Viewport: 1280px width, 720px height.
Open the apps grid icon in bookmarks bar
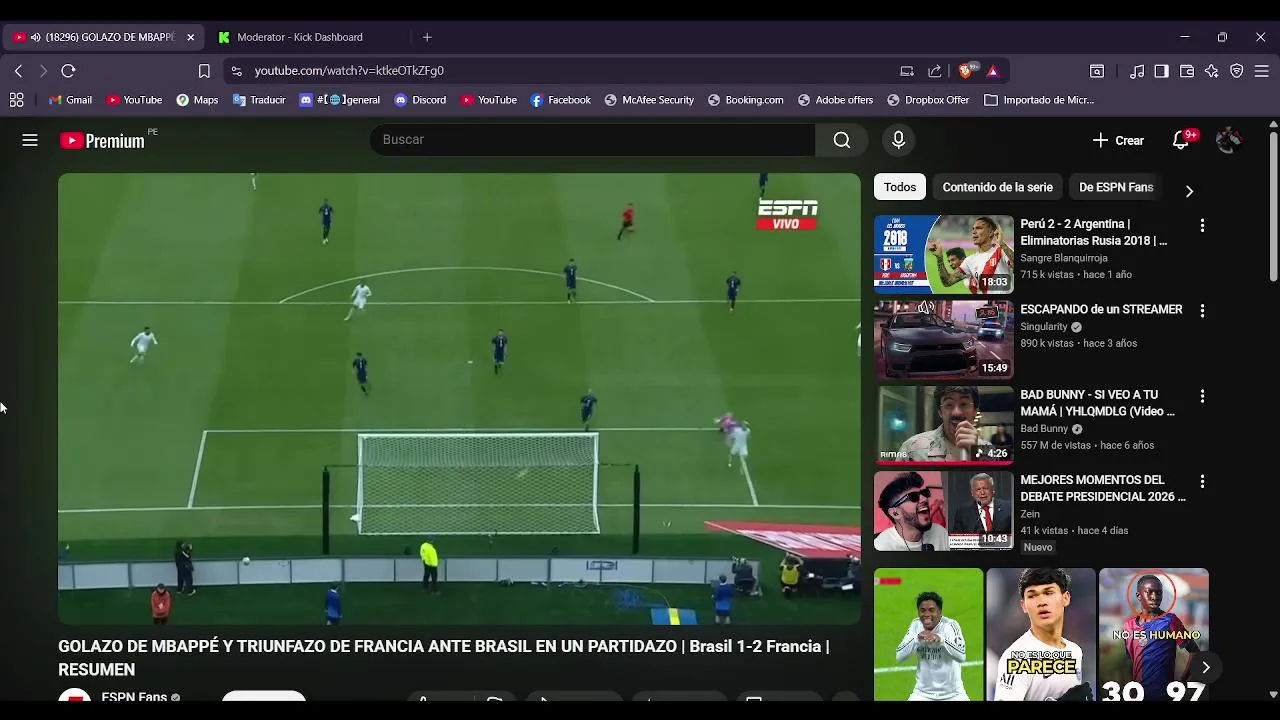(16, 100)
